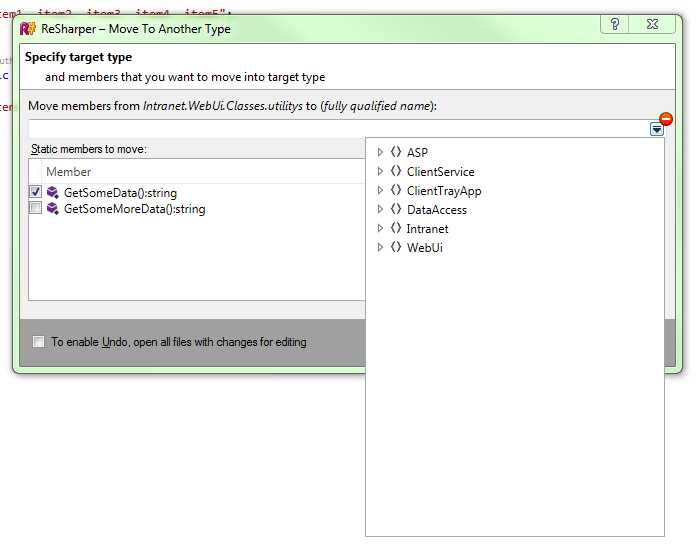Open the target type dropdown arrow

tap(657, 130)
